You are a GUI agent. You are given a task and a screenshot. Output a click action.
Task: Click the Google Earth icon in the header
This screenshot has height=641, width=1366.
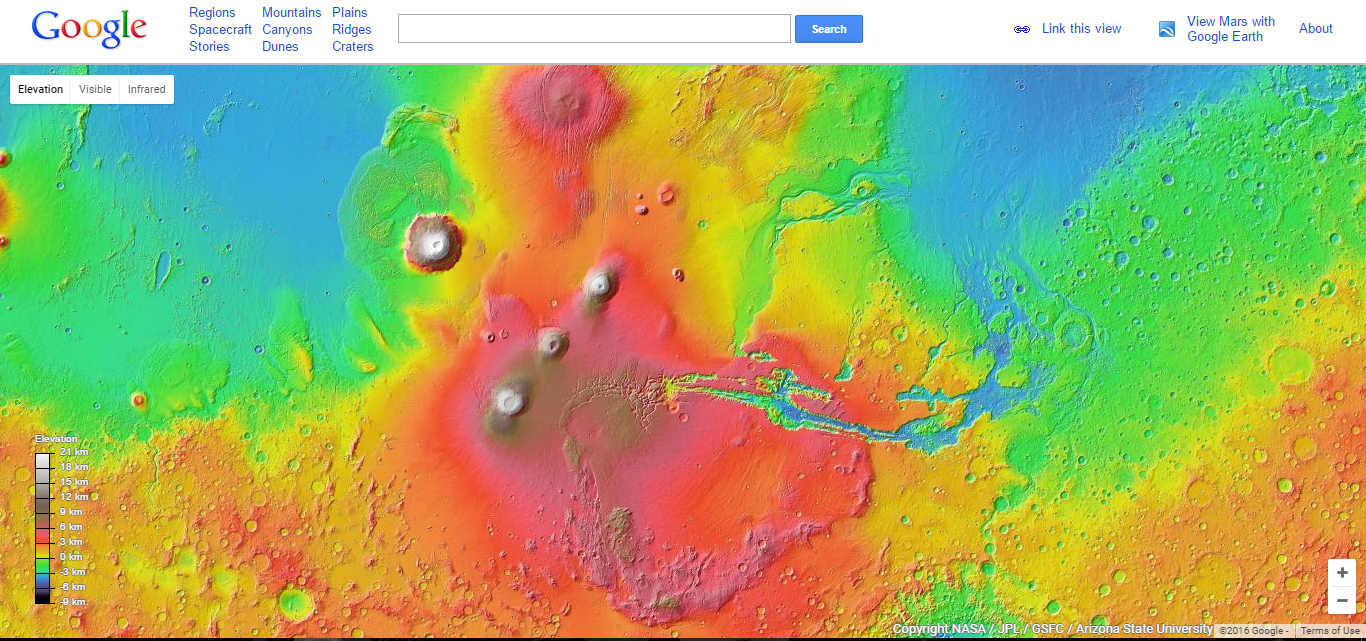click(x=1167, y=29)
